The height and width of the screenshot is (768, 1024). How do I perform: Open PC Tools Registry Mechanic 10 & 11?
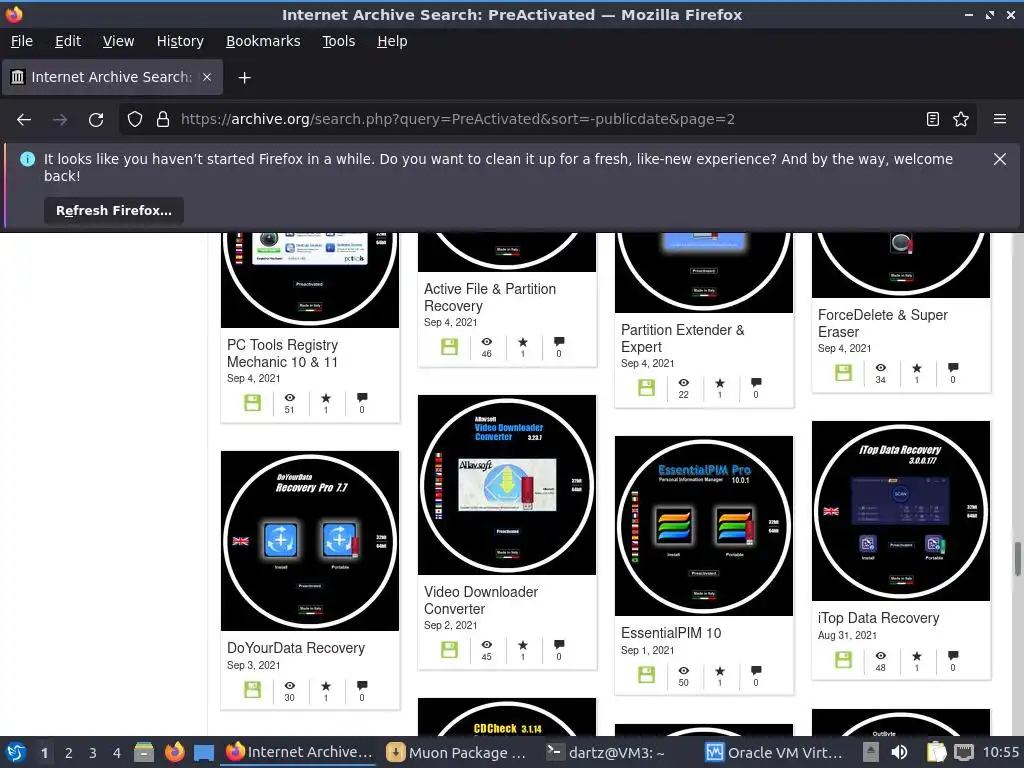coord(283,353)
